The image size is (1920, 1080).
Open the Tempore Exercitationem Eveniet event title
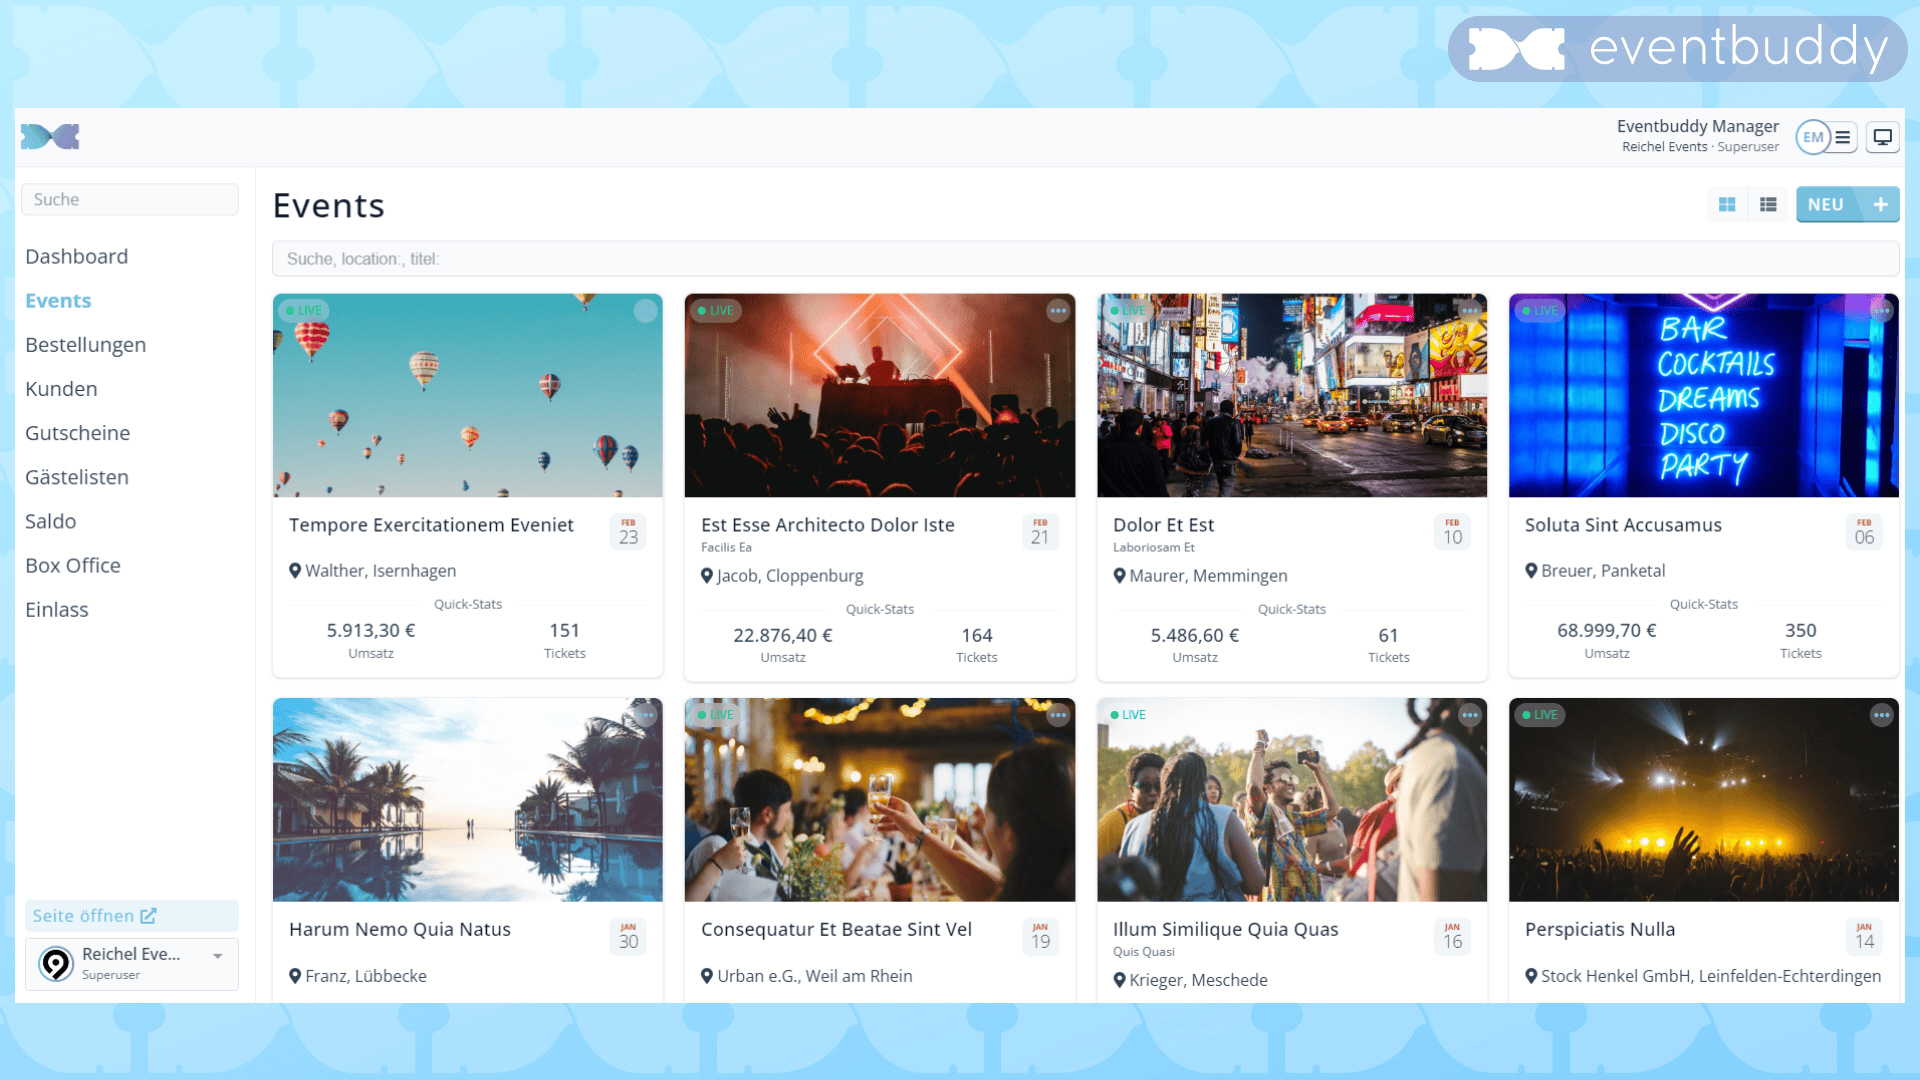[x=431, y=525]
